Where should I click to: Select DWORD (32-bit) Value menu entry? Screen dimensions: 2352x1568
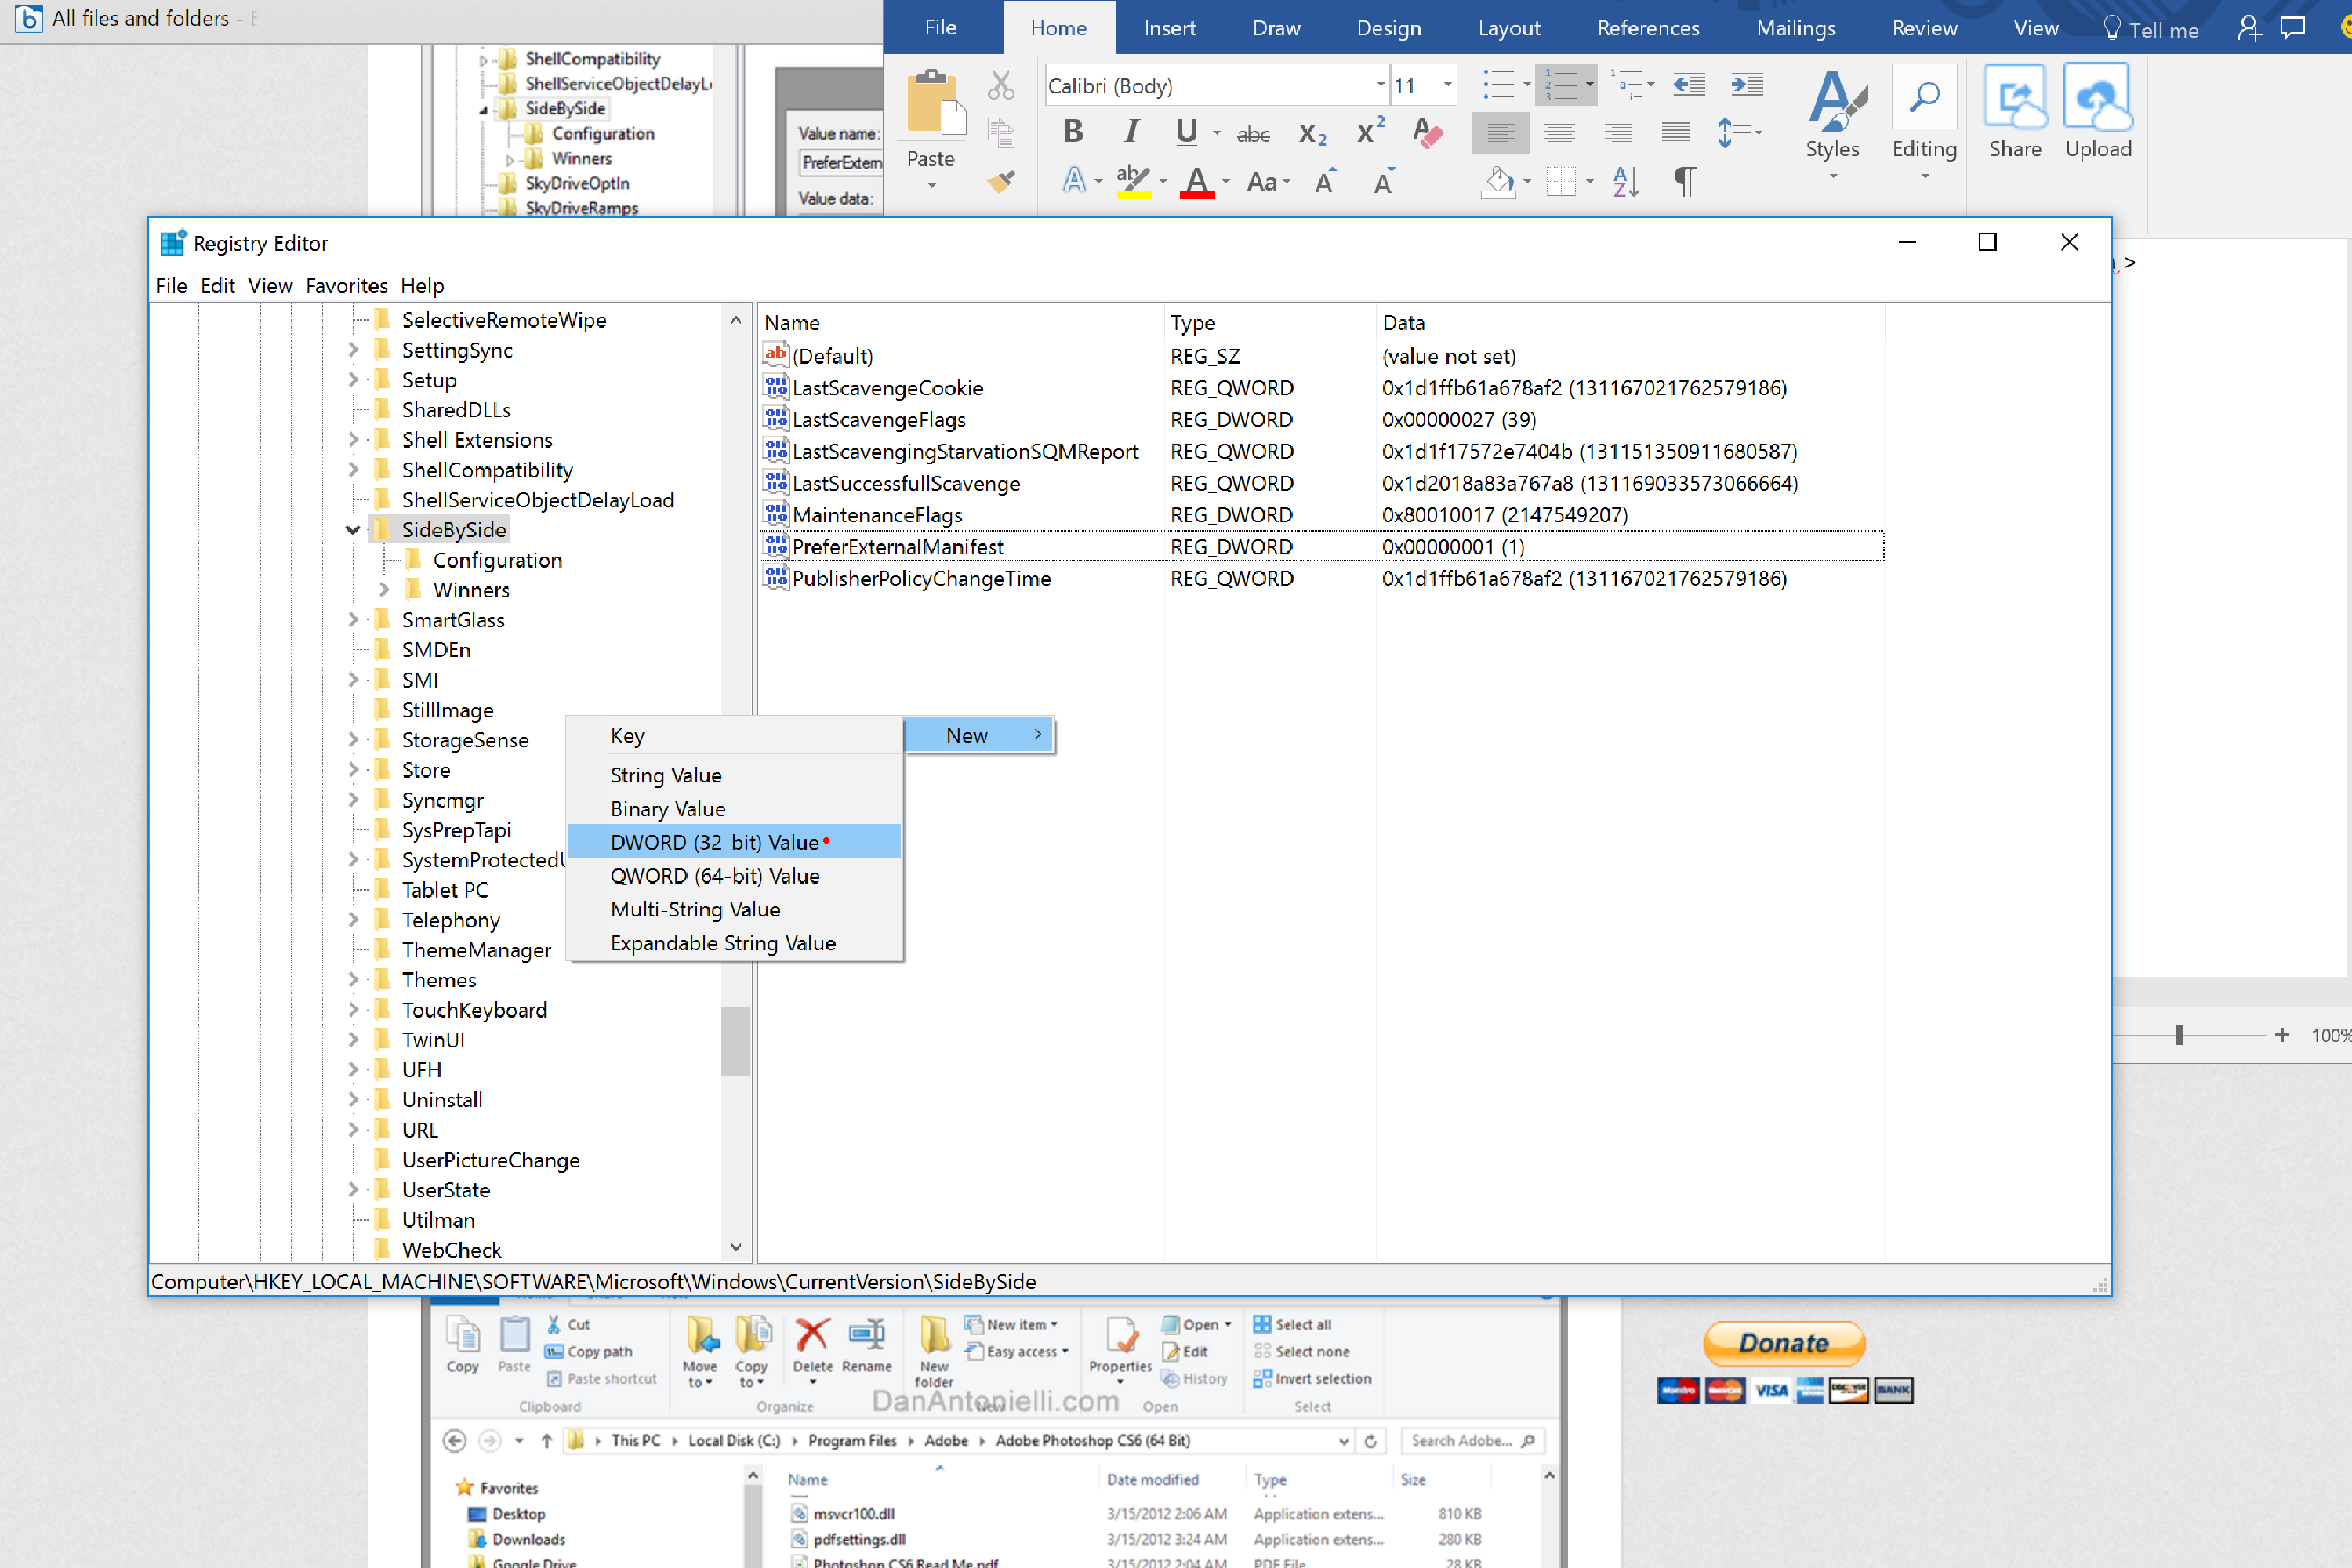click(714, 842)
